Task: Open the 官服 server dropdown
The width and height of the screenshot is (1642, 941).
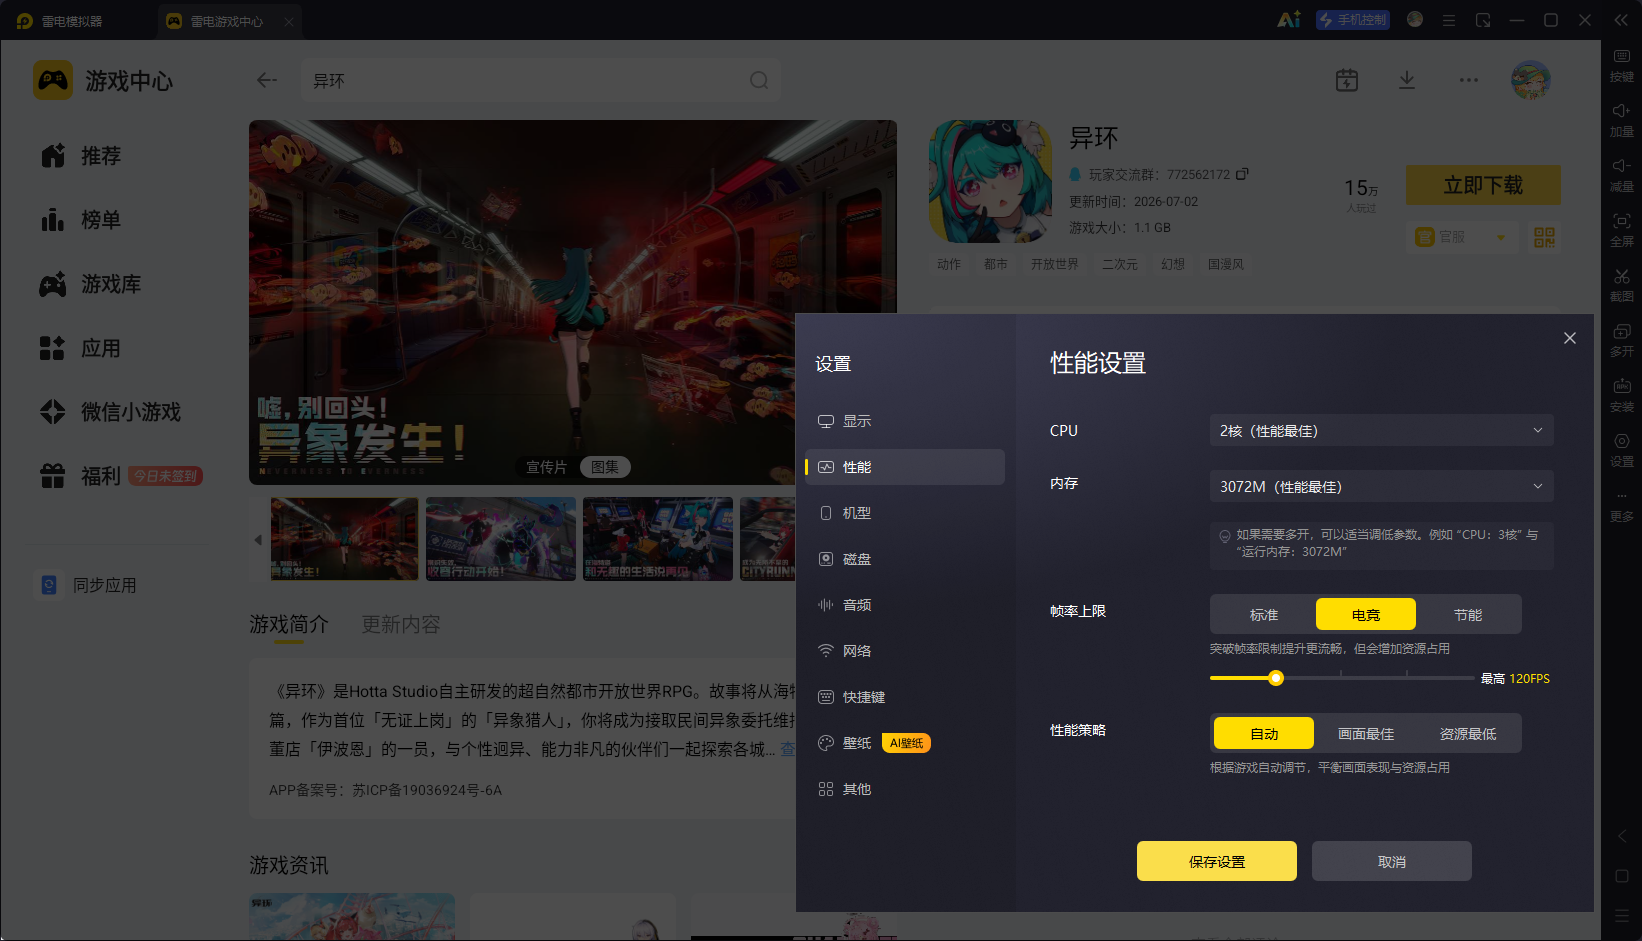Action: tap(1461, 237)
